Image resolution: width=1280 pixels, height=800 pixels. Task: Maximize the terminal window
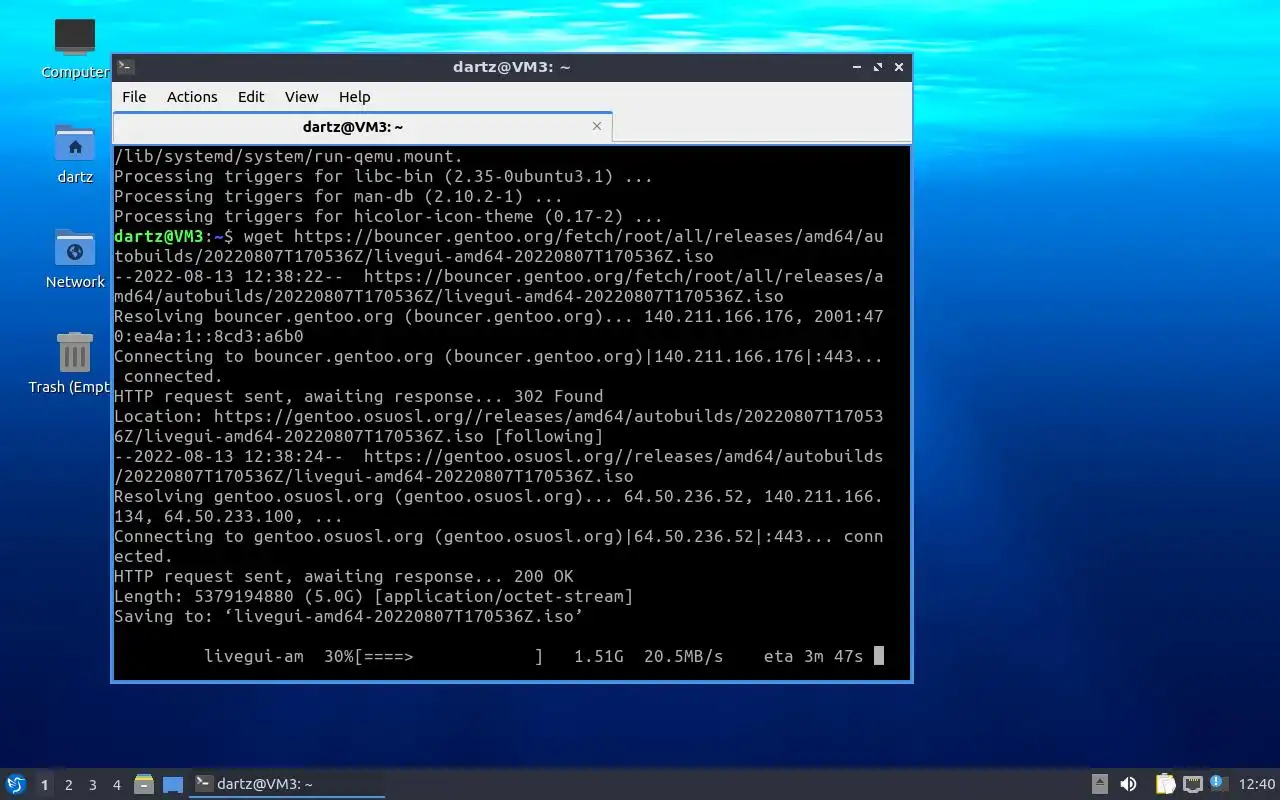[878, 67]
